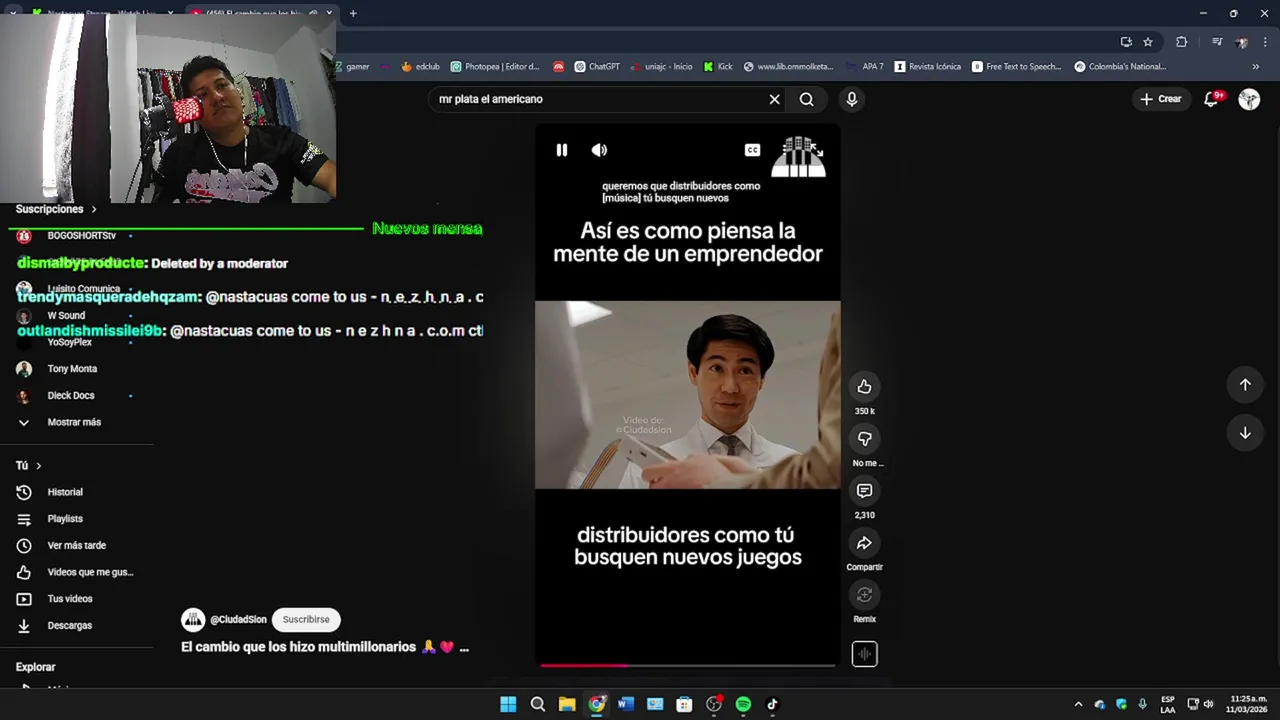Show hidden system tray icons
1280x720 pixels.
click(1078, 705)
